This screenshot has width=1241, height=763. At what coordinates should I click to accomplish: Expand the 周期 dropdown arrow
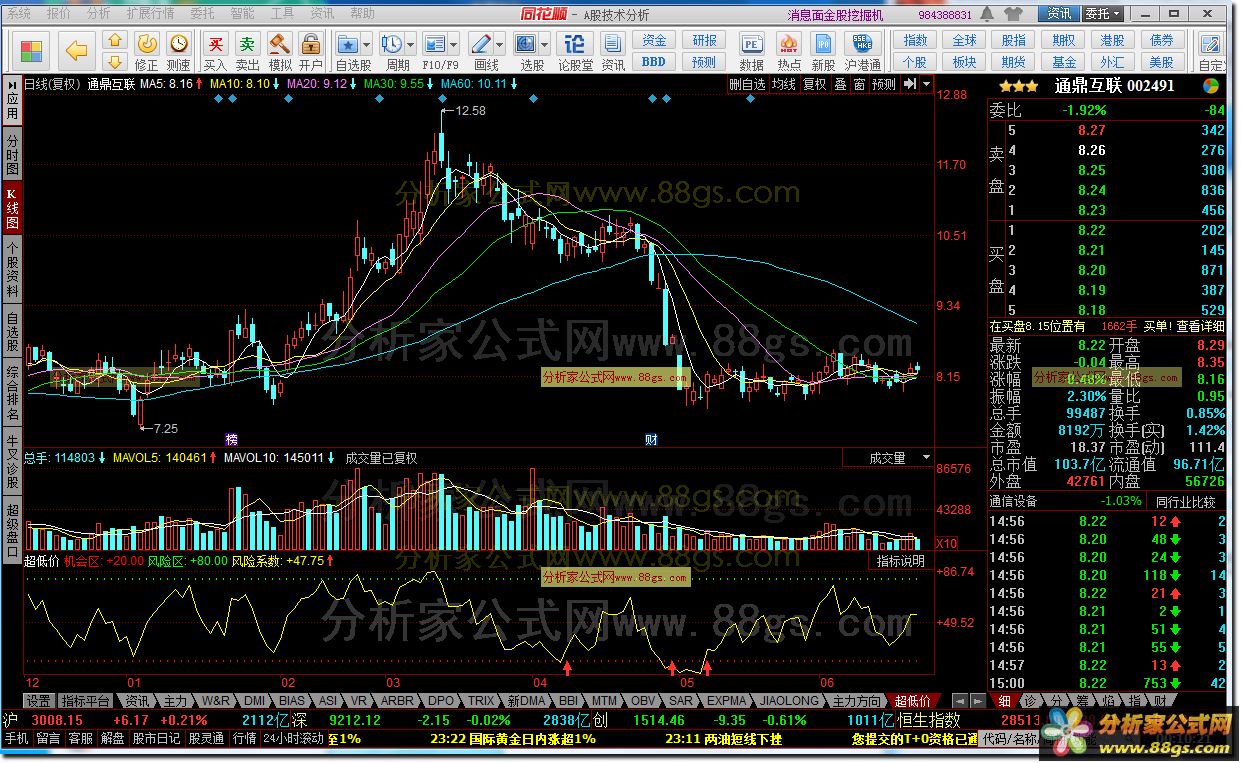[410, 45]
